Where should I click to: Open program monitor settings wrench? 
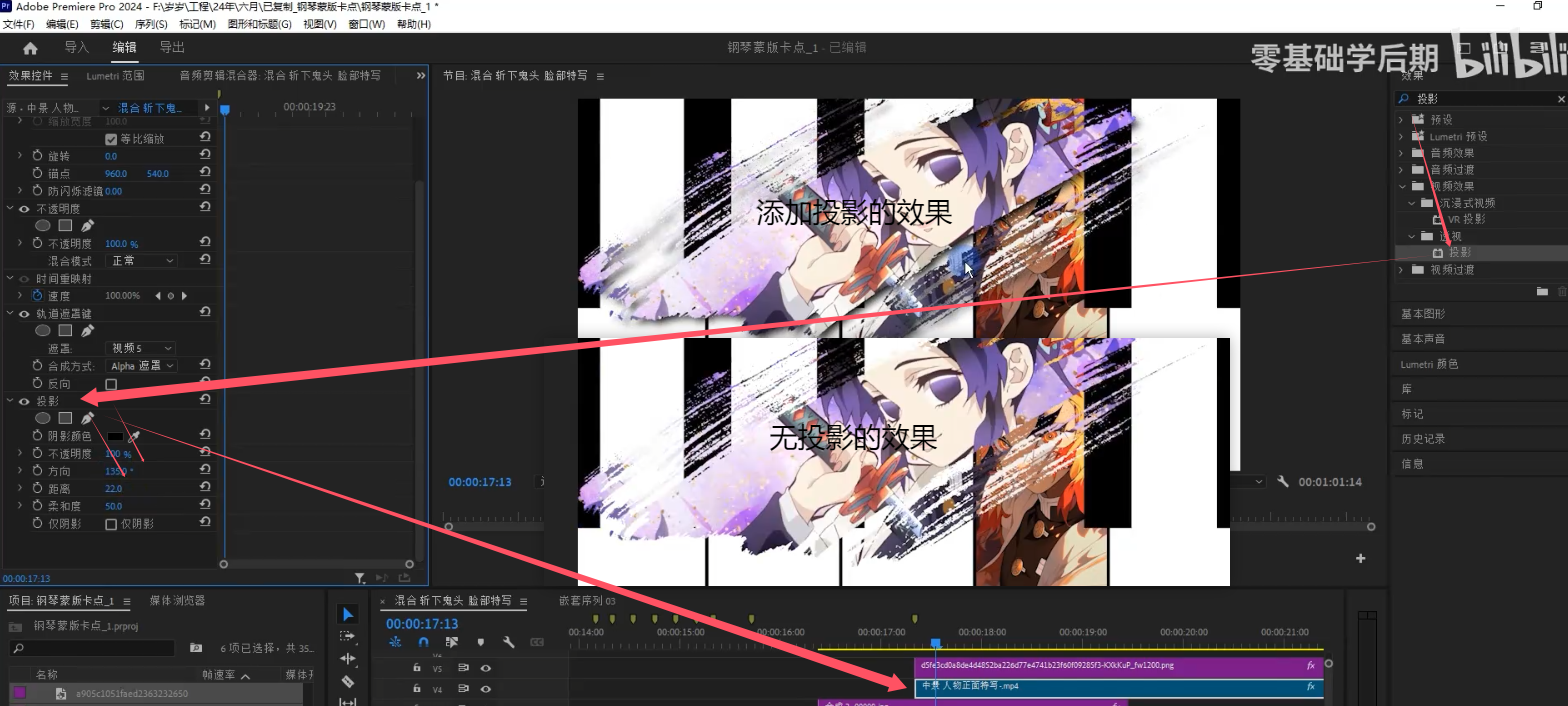(1283, 482)
